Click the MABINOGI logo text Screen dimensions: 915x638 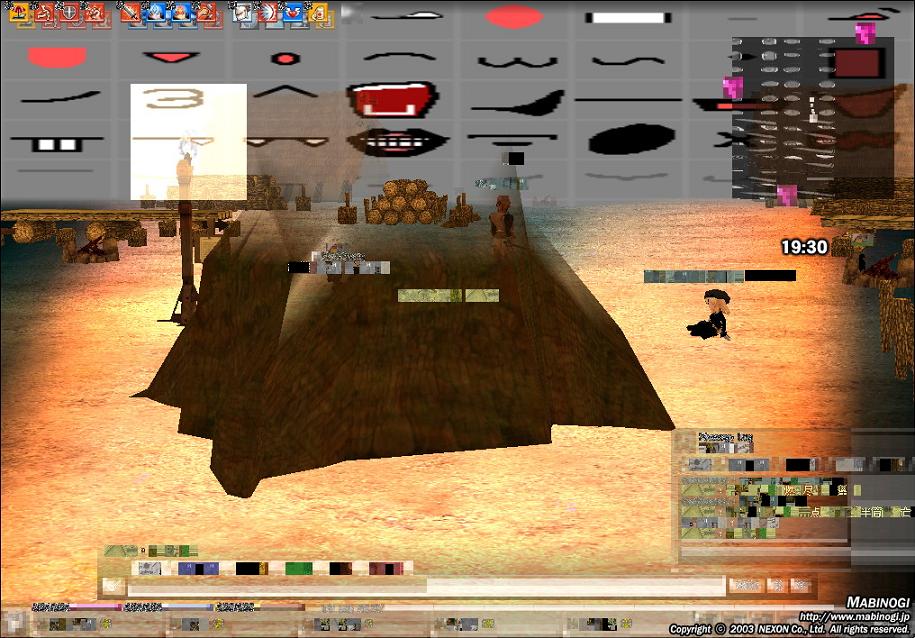[877, 602]
